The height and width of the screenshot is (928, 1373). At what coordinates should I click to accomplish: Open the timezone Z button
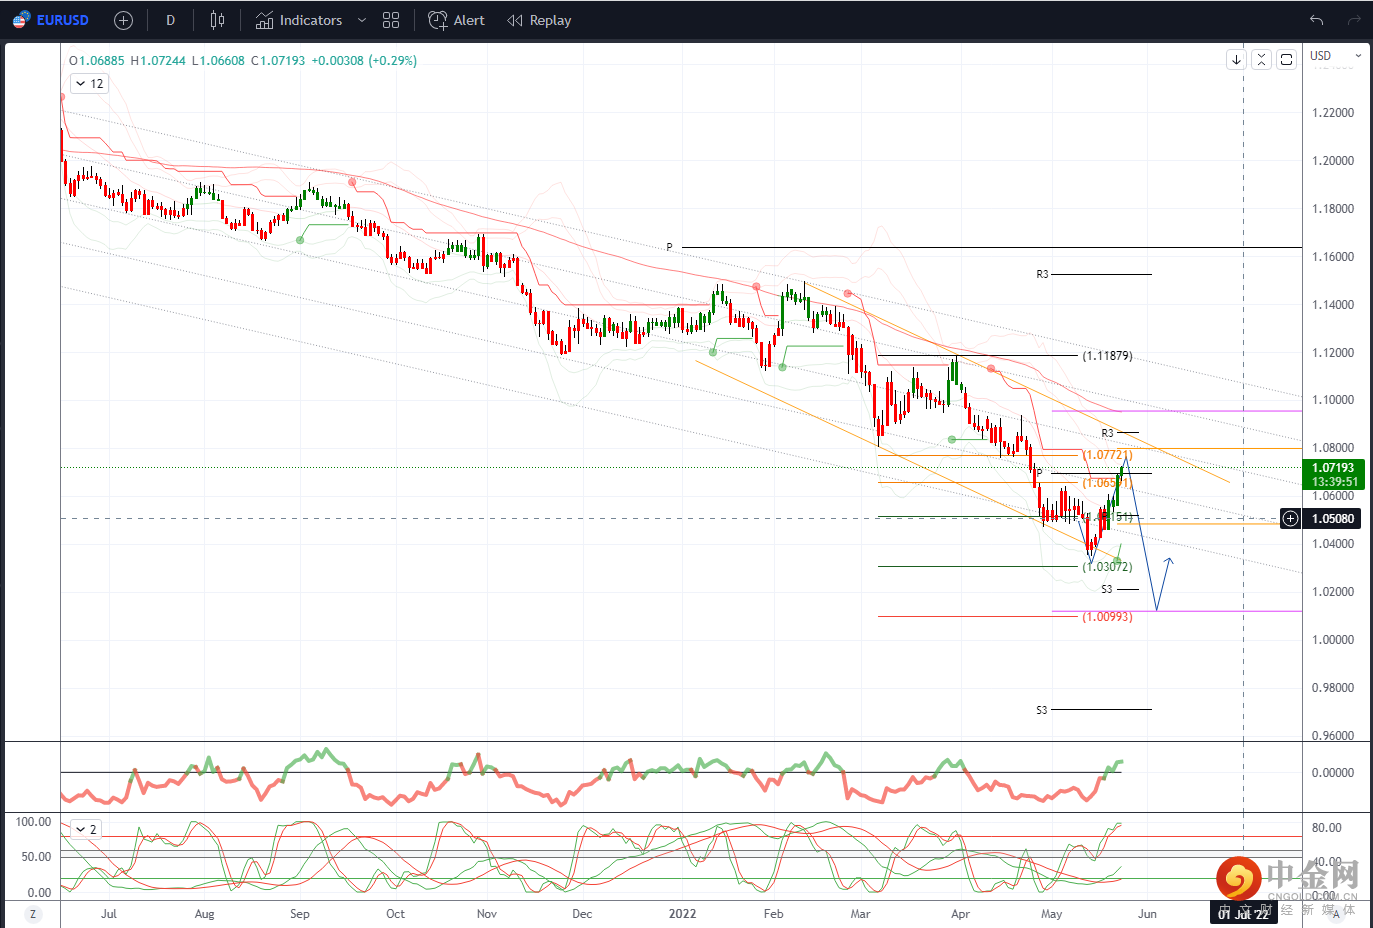click(x=33, y=914)
